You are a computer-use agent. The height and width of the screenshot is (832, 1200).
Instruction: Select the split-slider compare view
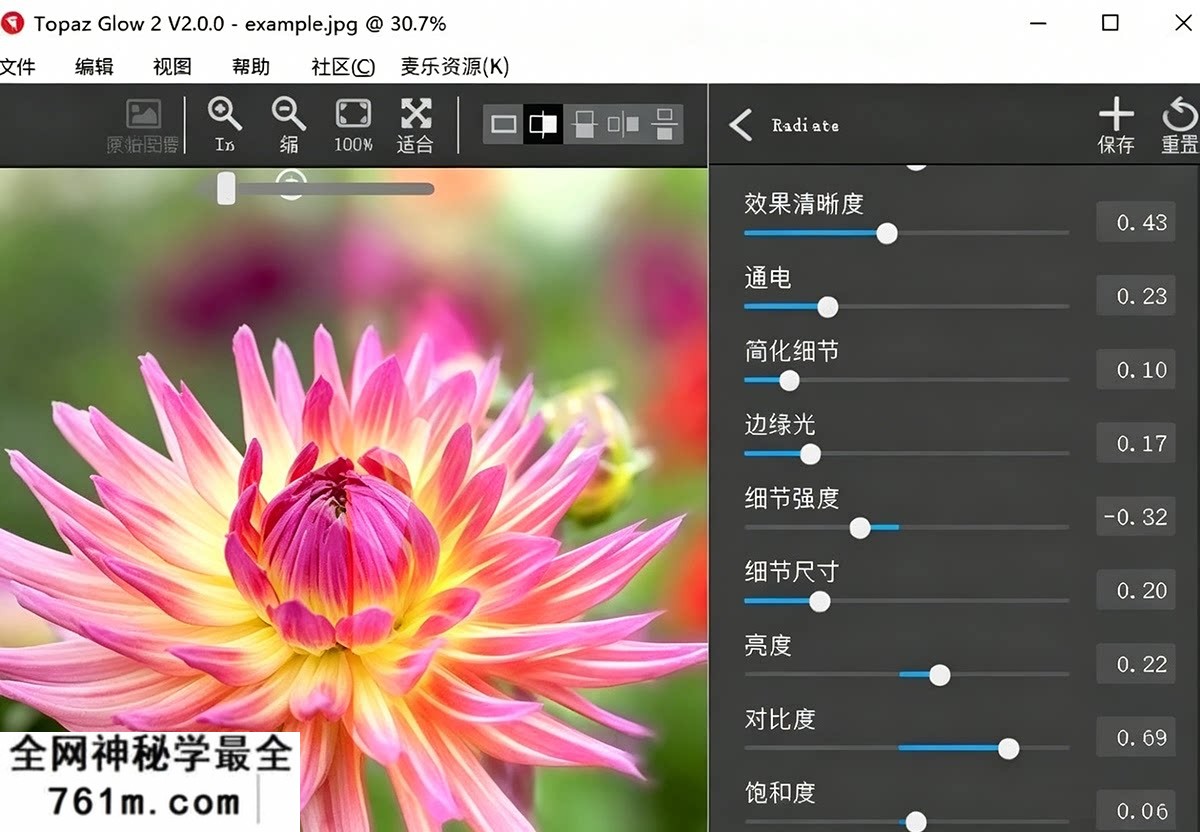click(543, 125)
